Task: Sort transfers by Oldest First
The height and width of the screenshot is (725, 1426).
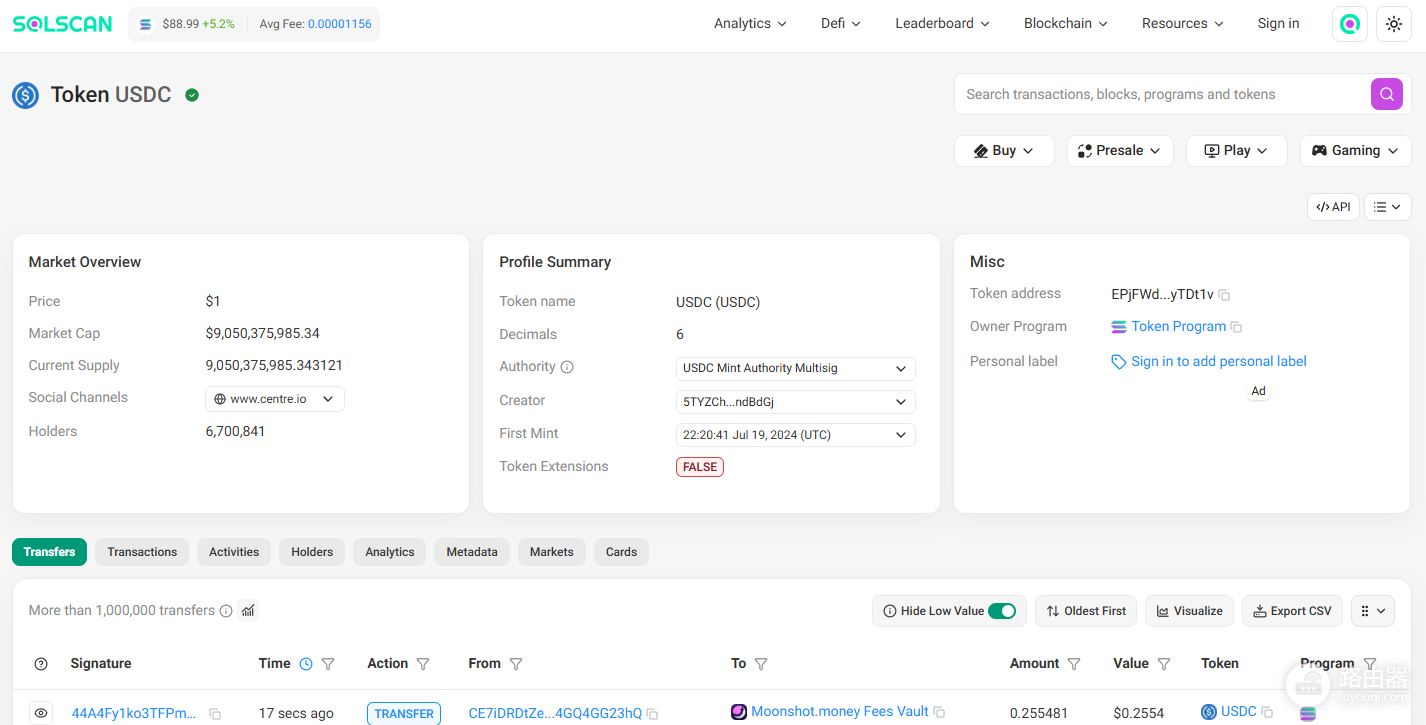Action: (x=1086, y=611)
